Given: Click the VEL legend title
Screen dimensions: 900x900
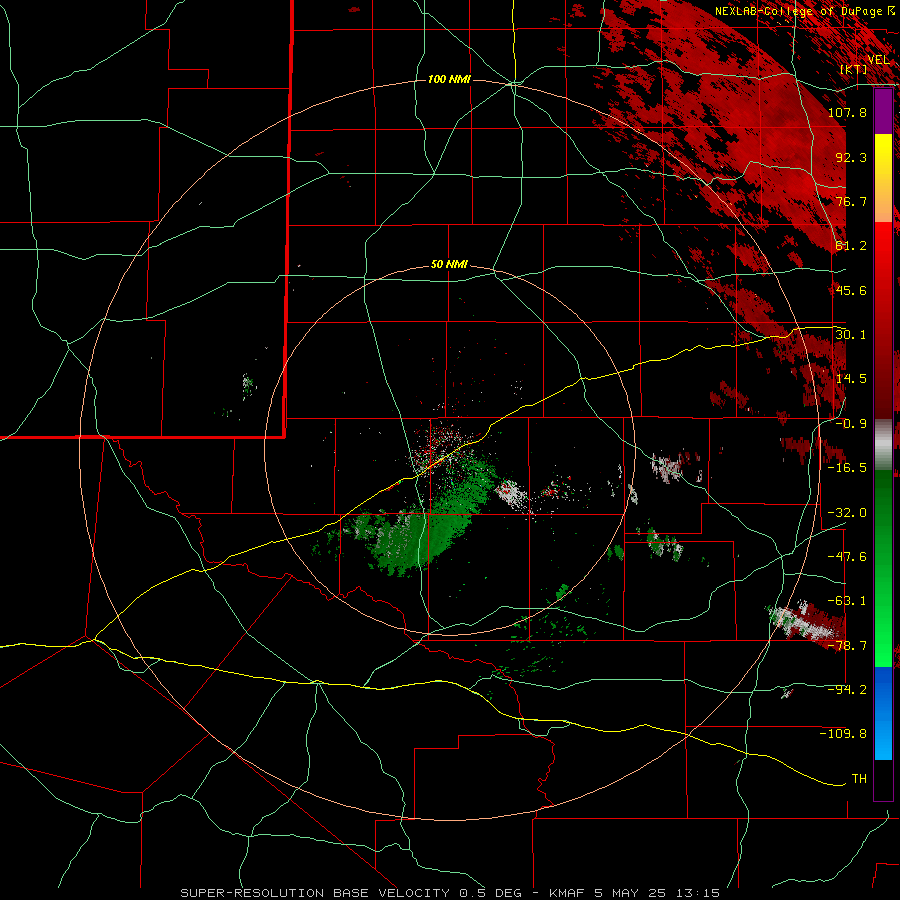Looking at the screenshot, I should click(x=878, y=60).
